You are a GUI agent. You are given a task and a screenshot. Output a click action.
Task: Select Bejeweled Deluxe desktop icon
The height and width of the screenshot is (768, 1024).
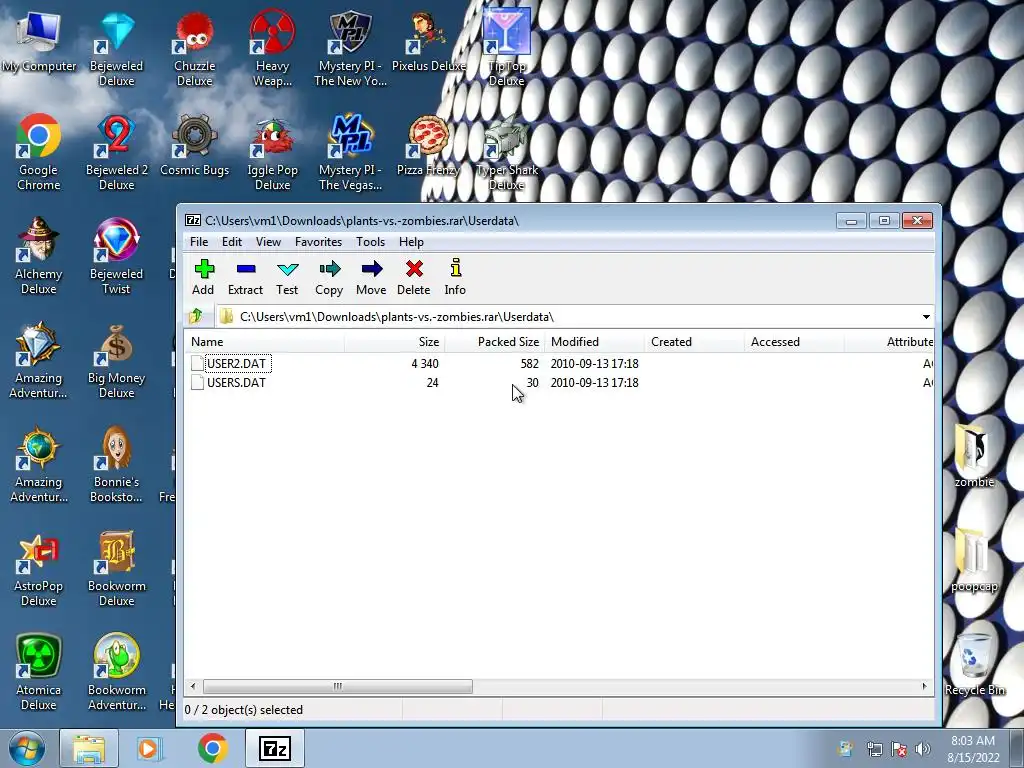[x=116, y=50]
